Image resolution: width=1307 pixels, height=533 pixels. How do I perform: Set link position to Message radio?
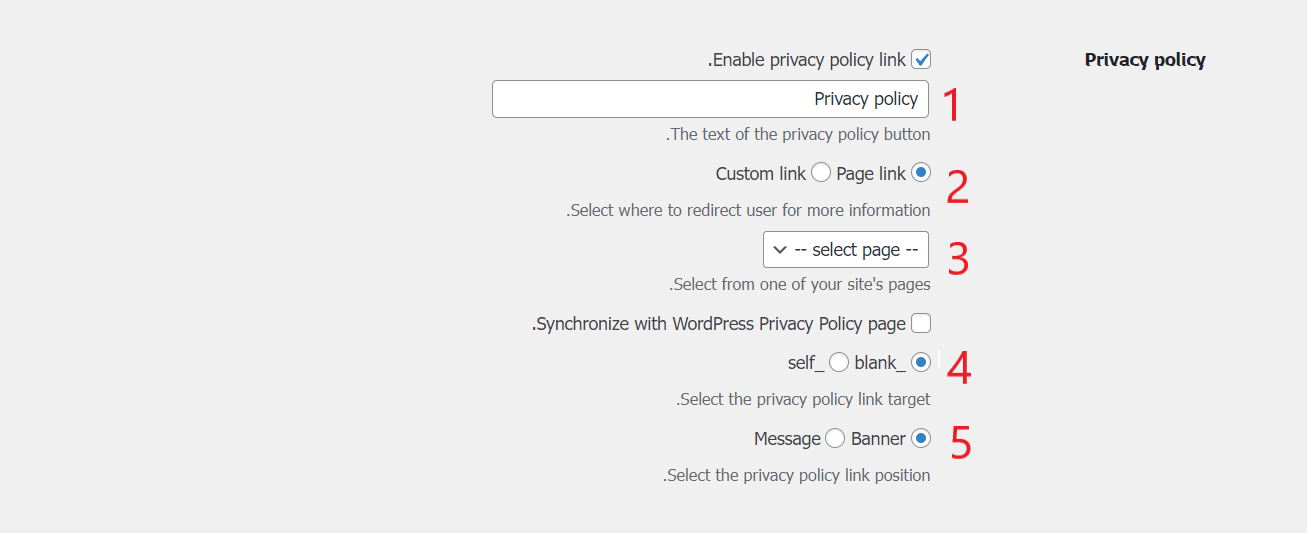[x=836, y=438]
